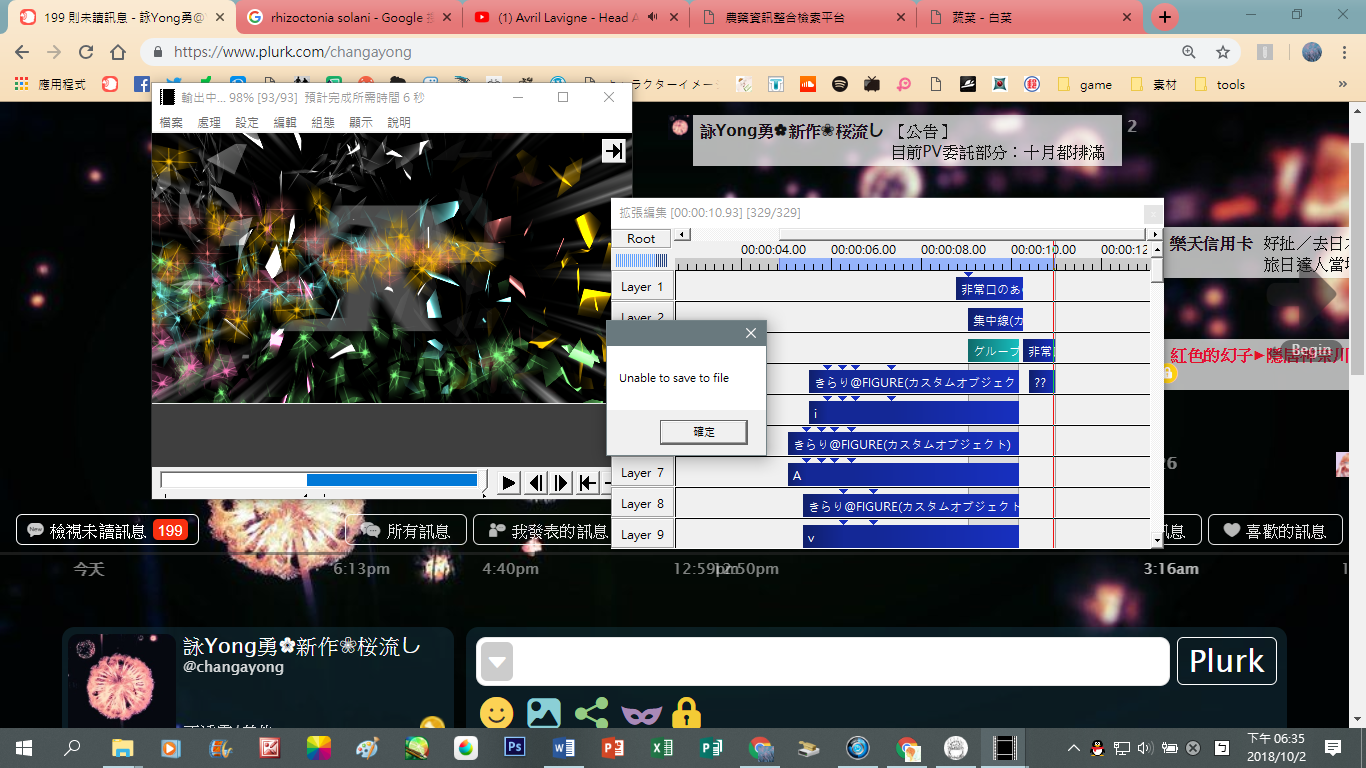
Task: Click the AviUtl frame seek bar
Action: (x=320, y=480)
